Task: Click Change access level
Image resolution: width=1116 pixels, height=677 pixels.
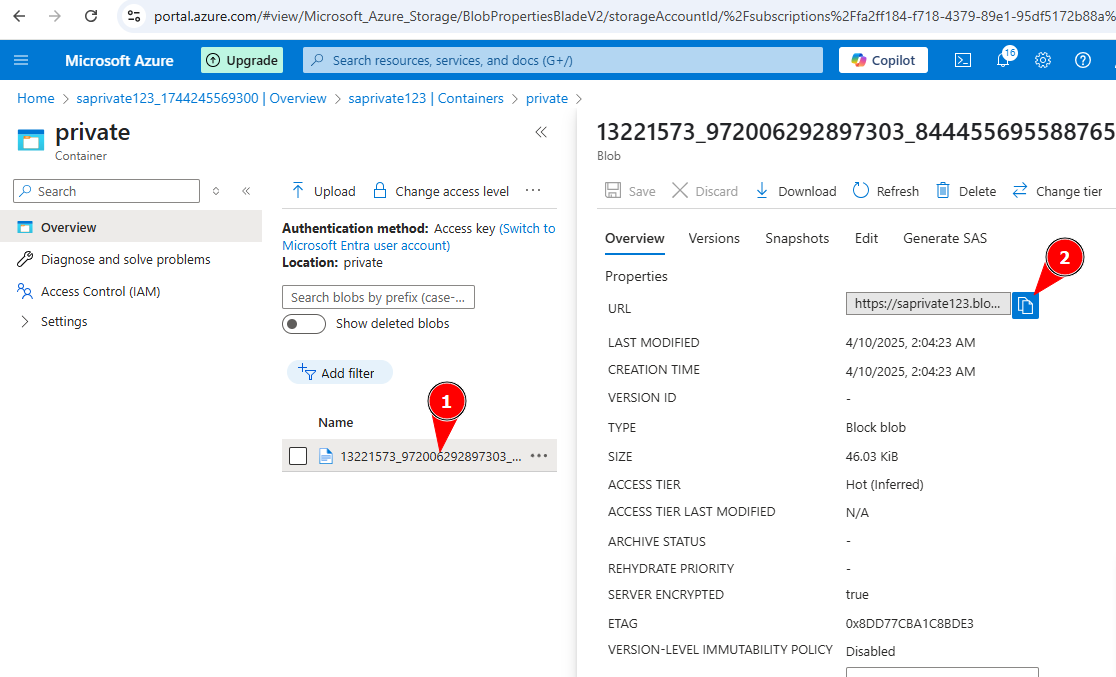Action: (441, 191)
